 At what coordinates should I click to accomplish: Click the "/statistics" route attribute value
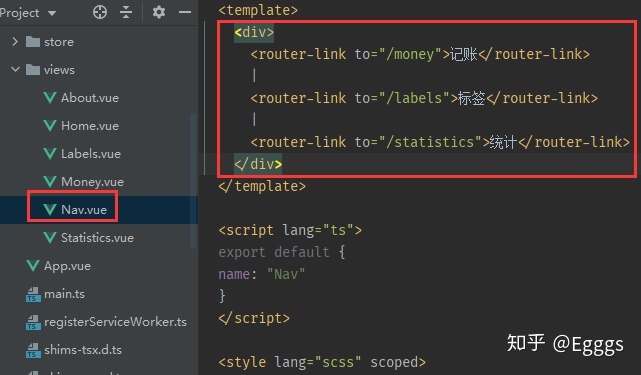click(x=430, y=142)
